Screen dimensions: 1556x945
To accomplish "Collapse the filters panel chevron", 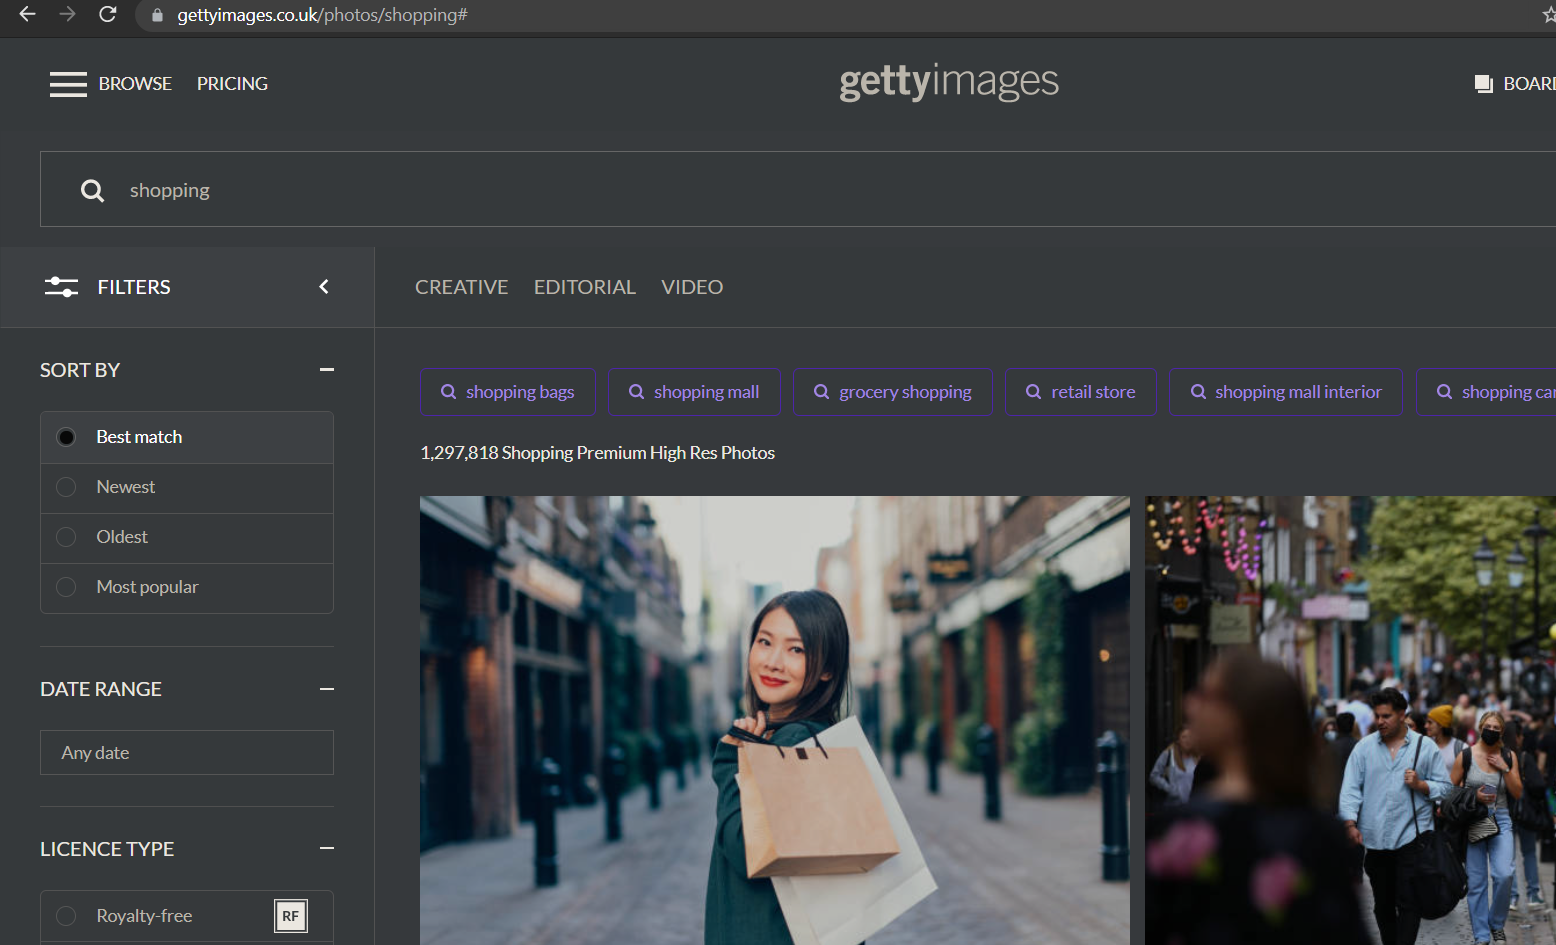I will click(x=324, y=287).
